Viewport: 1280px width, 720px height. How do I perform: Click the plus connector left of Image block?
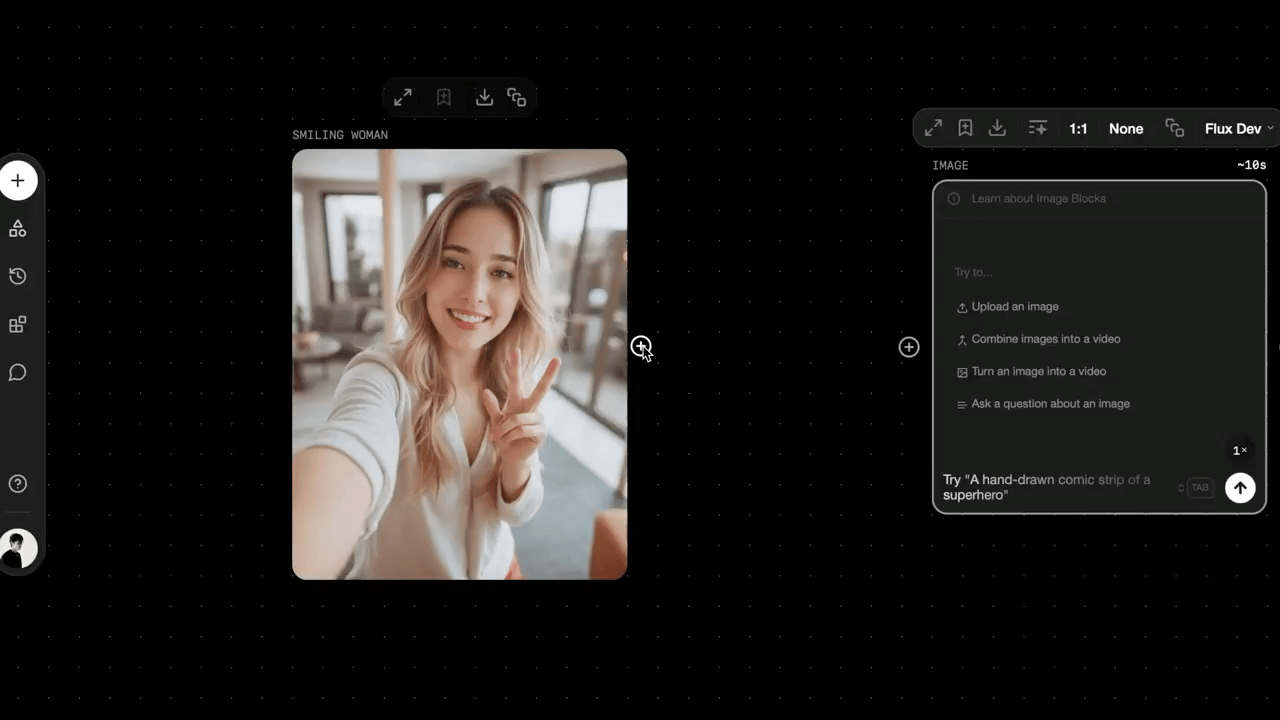click(x=909, y=347)
